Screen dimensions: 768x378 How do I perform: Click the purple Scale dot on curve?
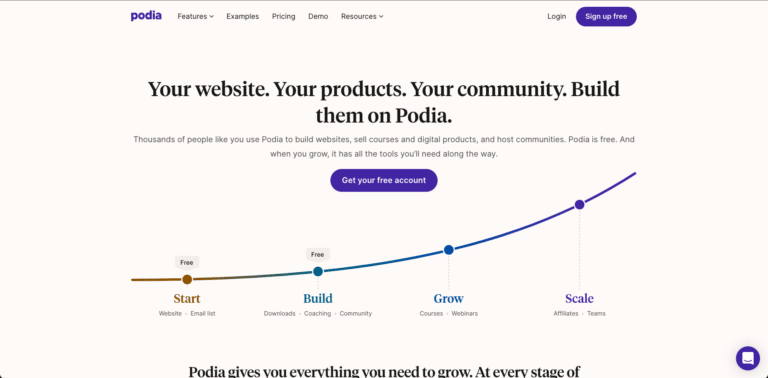(x=579, y=205)
